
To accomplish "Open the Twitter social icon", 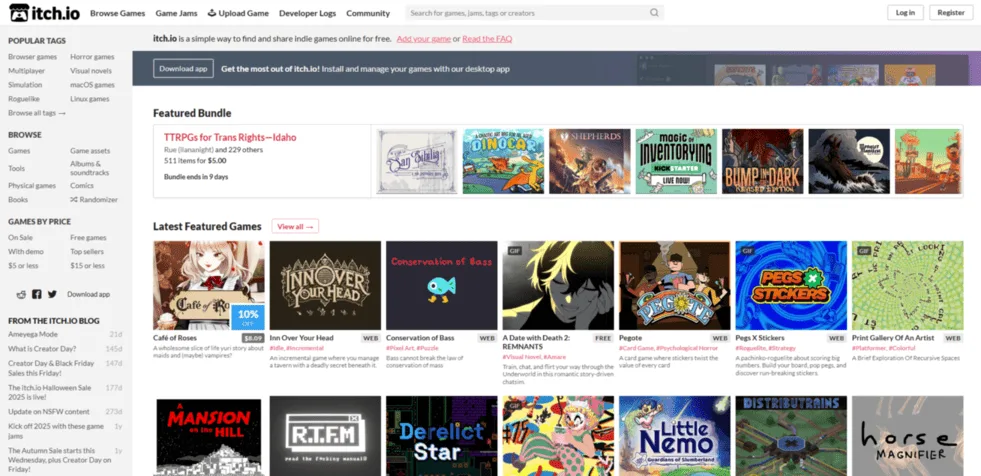I will coord(52,294).
